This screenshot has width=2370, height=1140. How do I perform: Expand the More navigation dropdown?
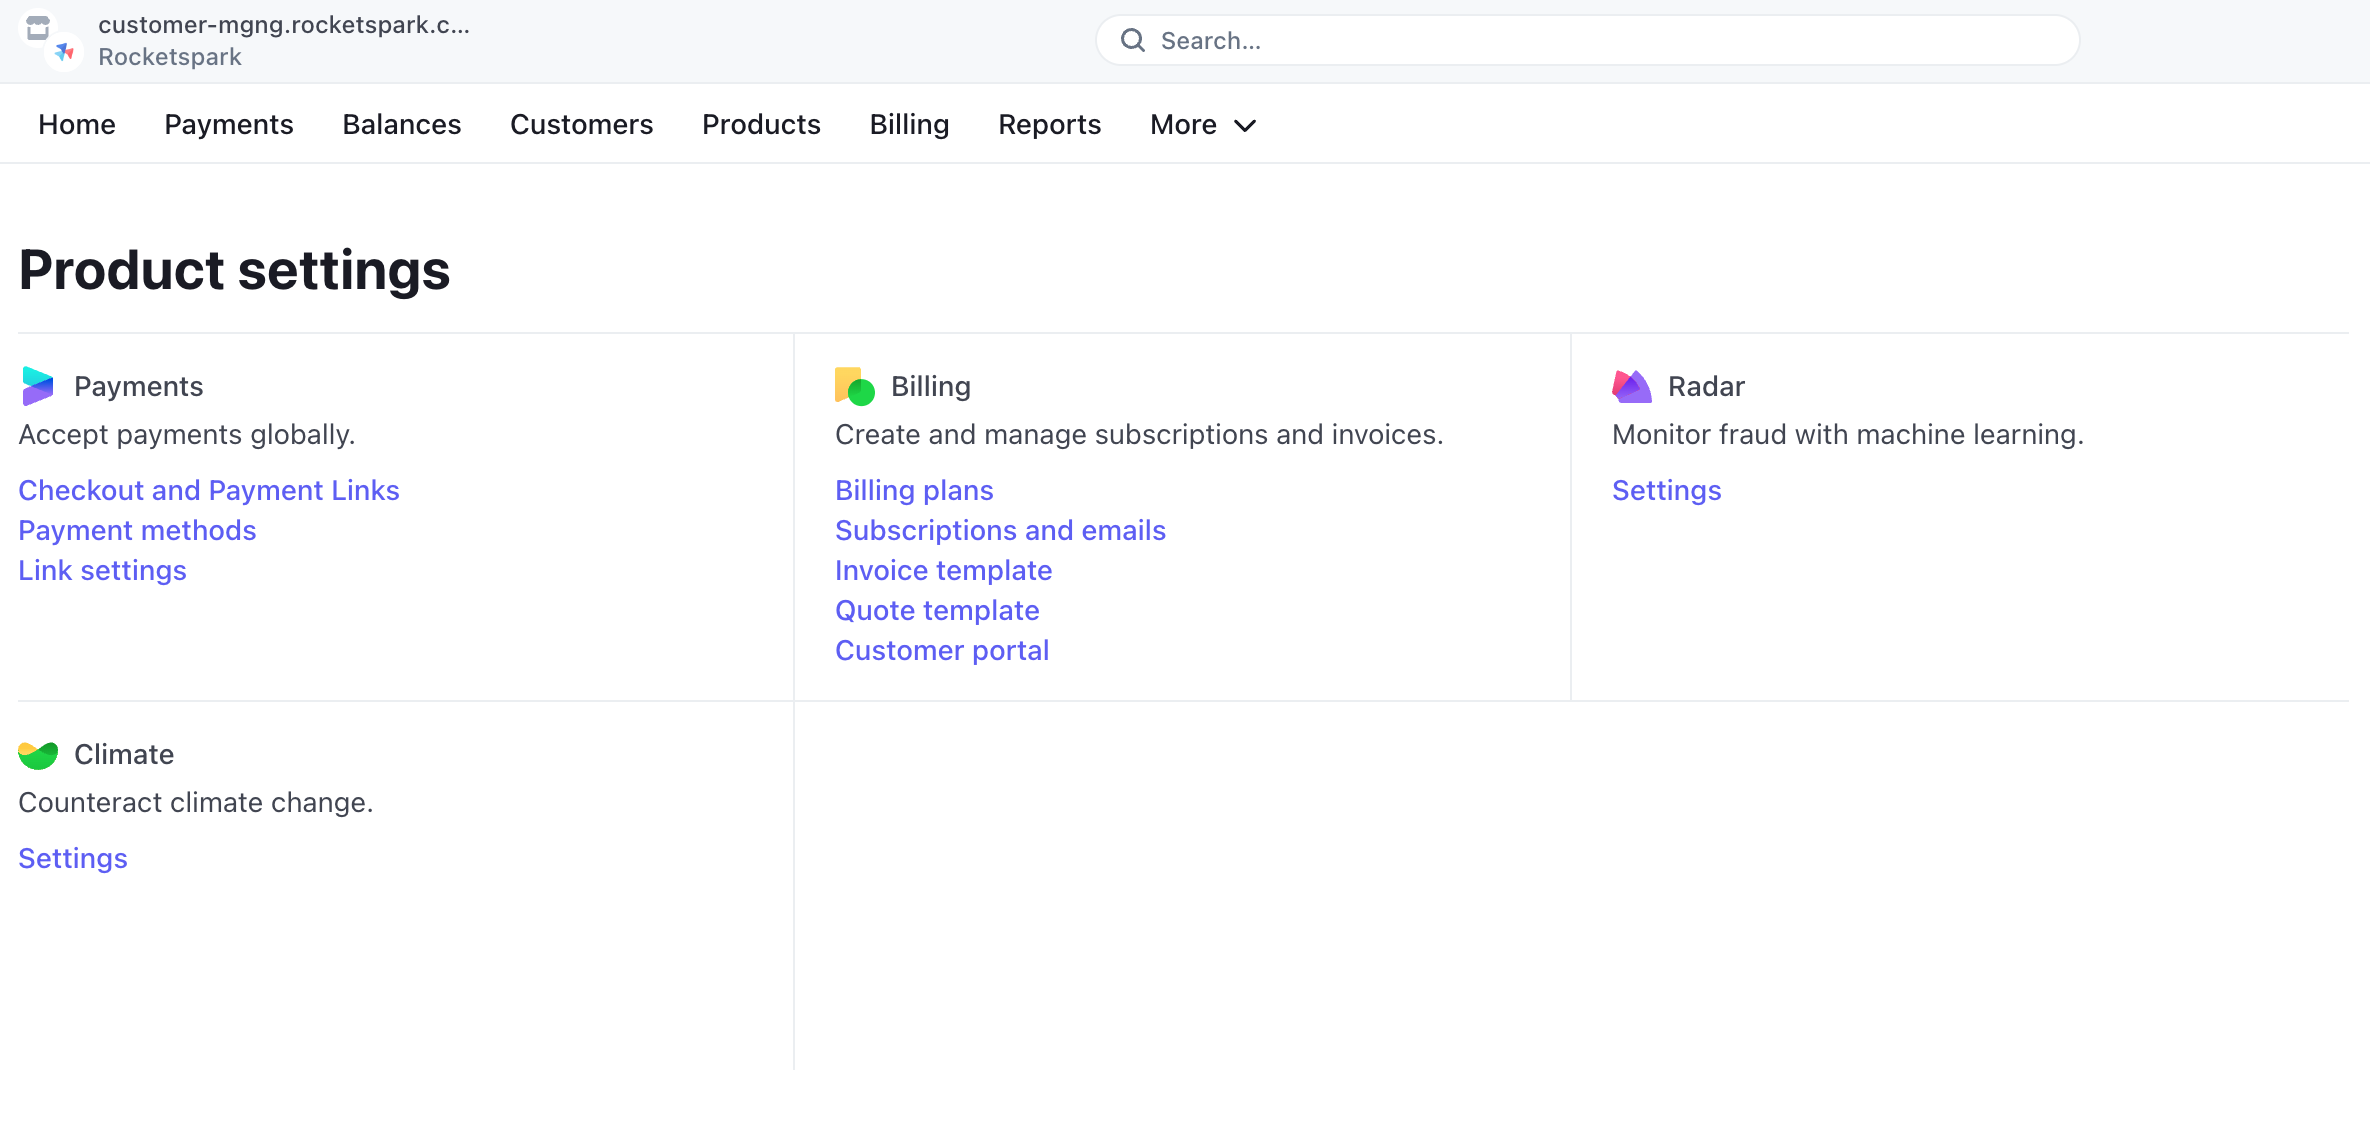[x=1202, y=125]
